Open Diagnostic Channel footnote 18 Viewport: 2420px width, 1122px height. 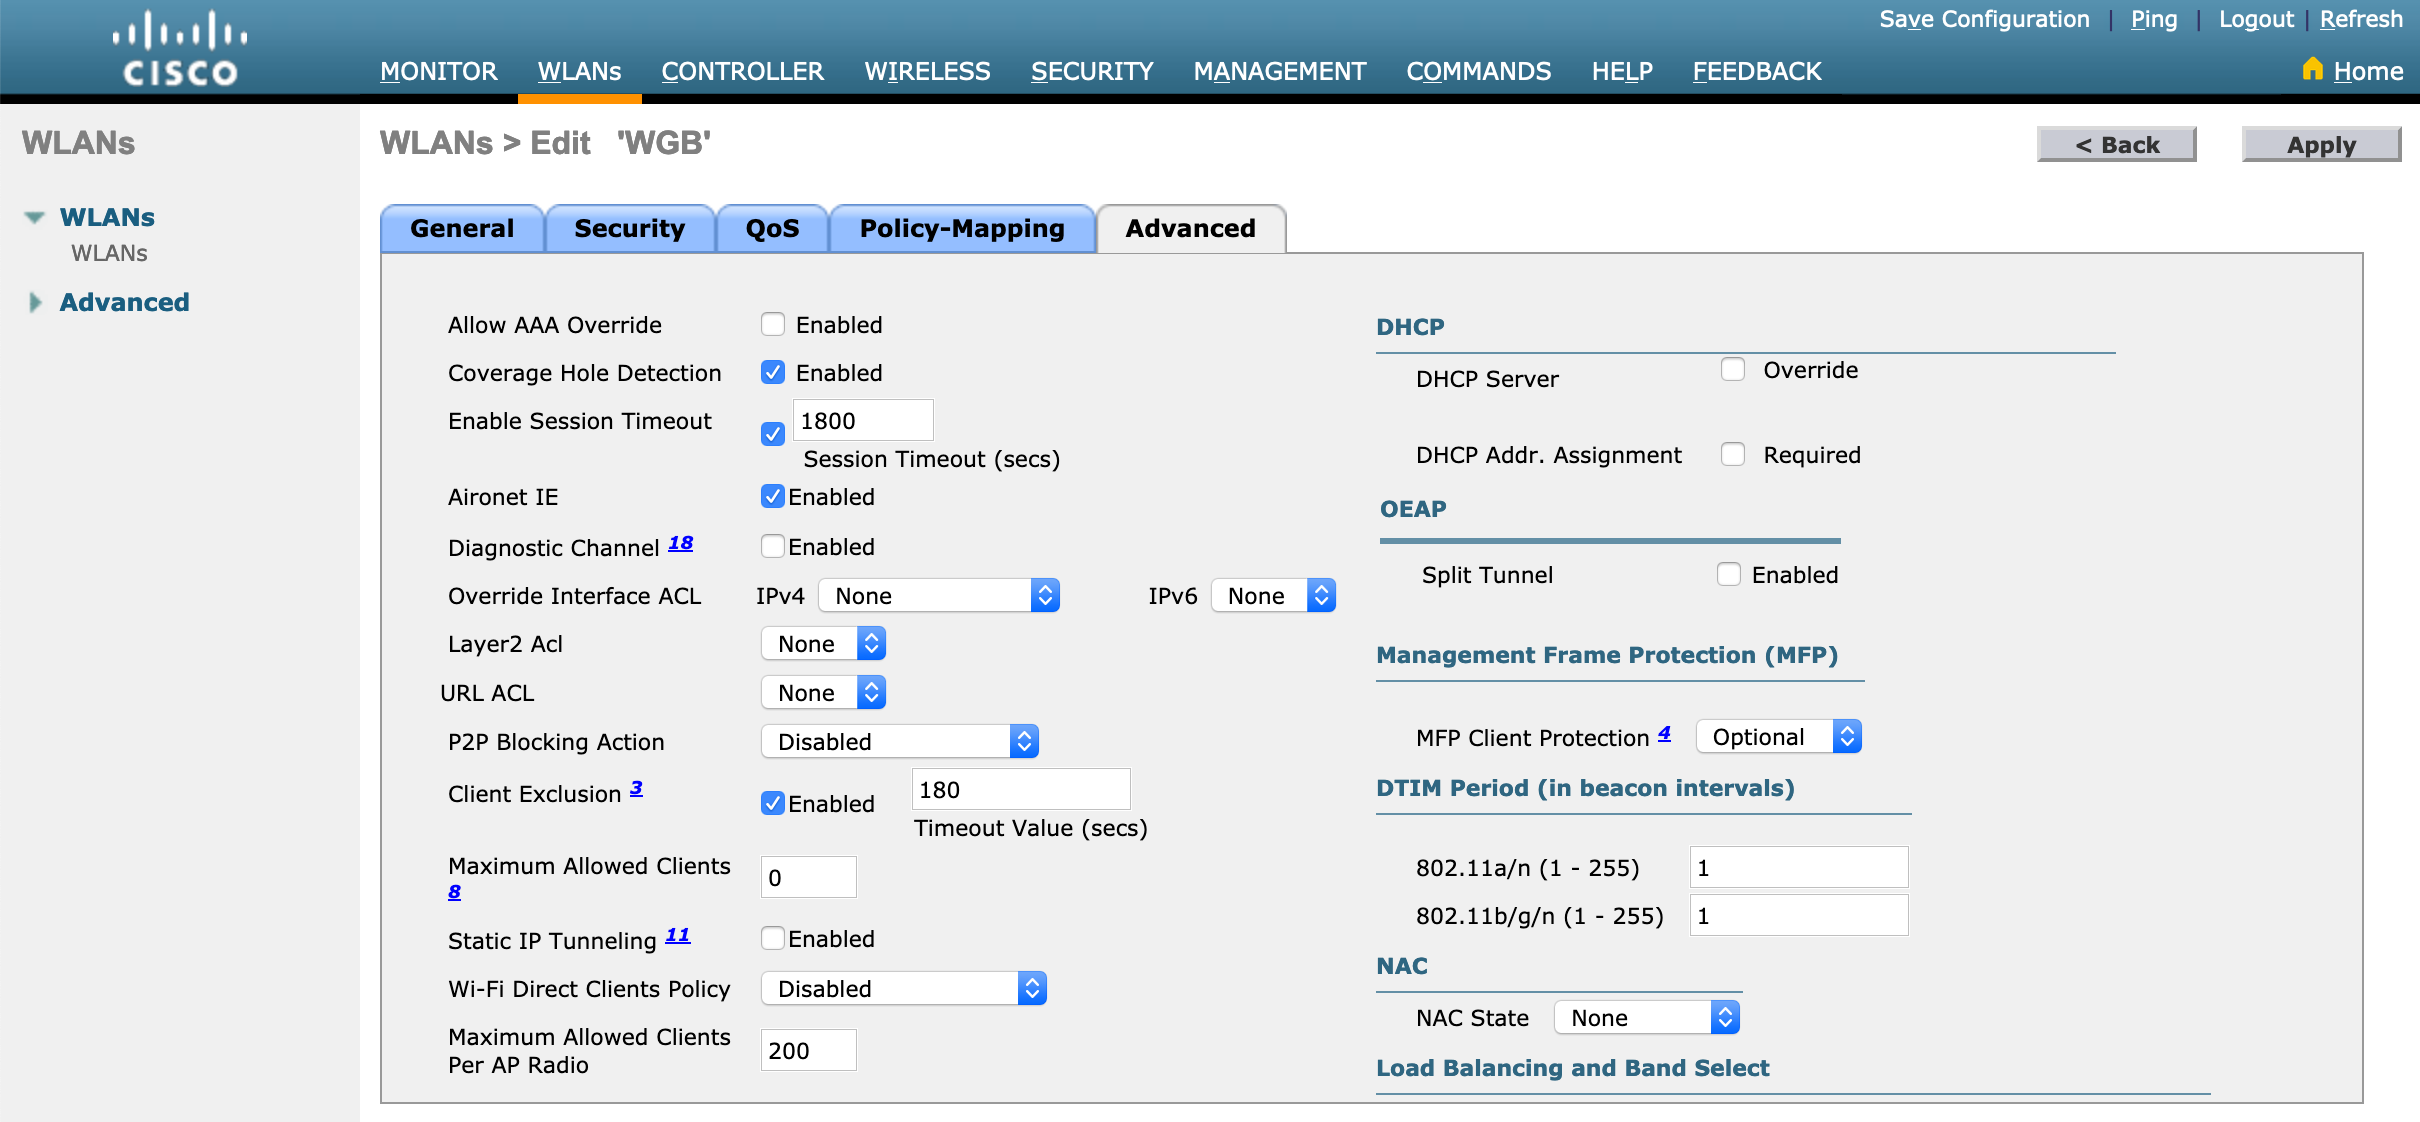tap(680, 542)
